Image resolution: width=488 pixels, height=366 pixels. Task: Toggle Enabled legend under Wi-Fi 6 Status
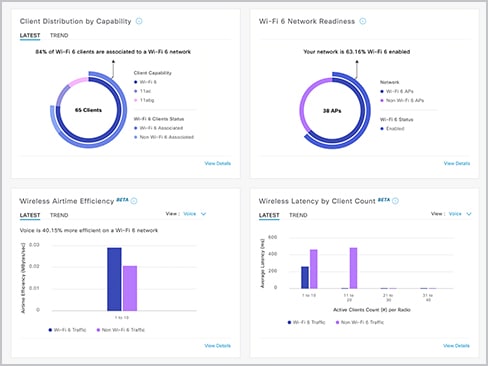click(x=392, y=129)
